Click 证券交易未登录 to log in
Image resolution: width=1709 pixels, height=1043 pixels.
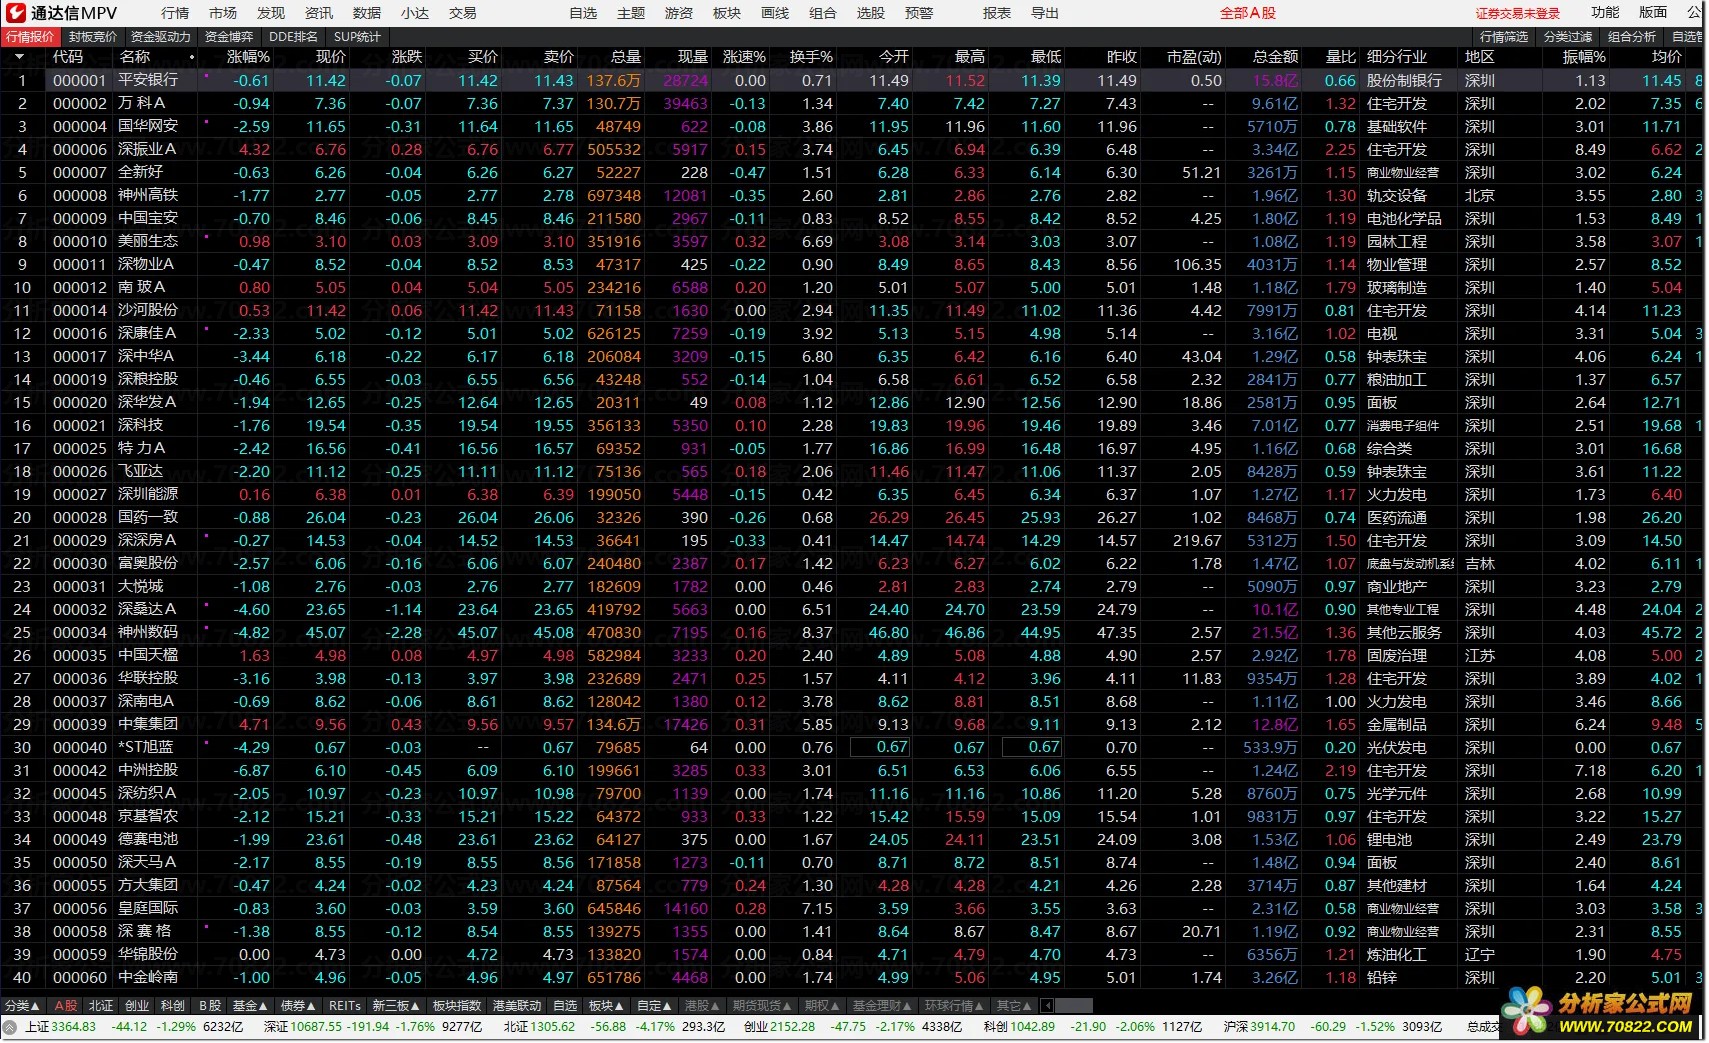[x=1518, y=13]
